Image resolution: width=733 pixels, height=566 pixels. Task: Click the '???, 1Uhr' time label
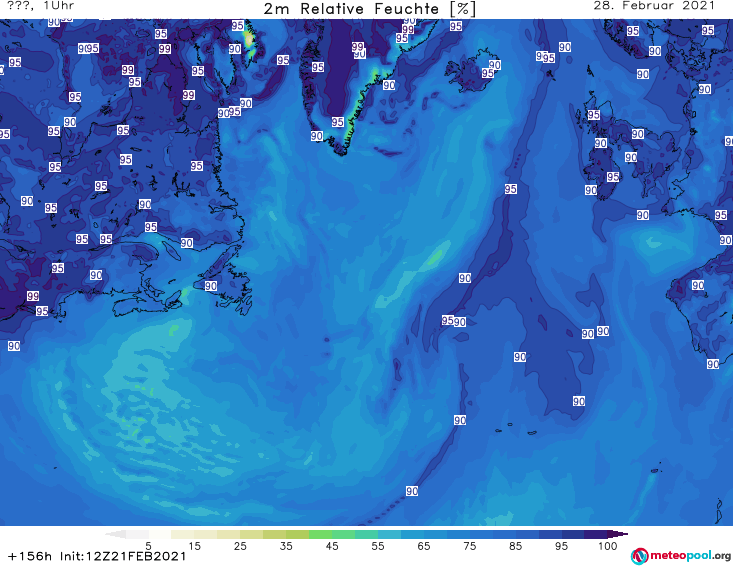pyautogui.click(x=41, y=6)
